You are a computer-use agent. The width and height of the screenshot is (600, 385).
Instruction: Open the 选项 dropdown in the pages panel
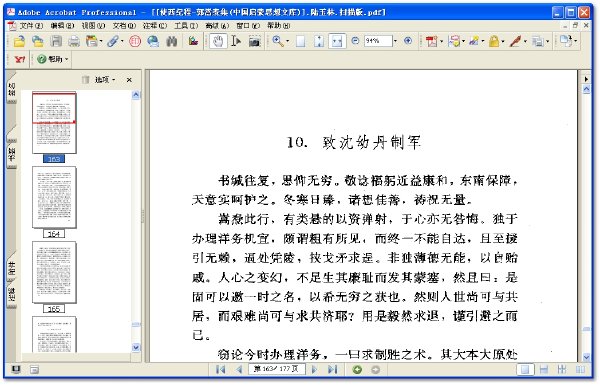pyautogui.click(x=104, y=80)
